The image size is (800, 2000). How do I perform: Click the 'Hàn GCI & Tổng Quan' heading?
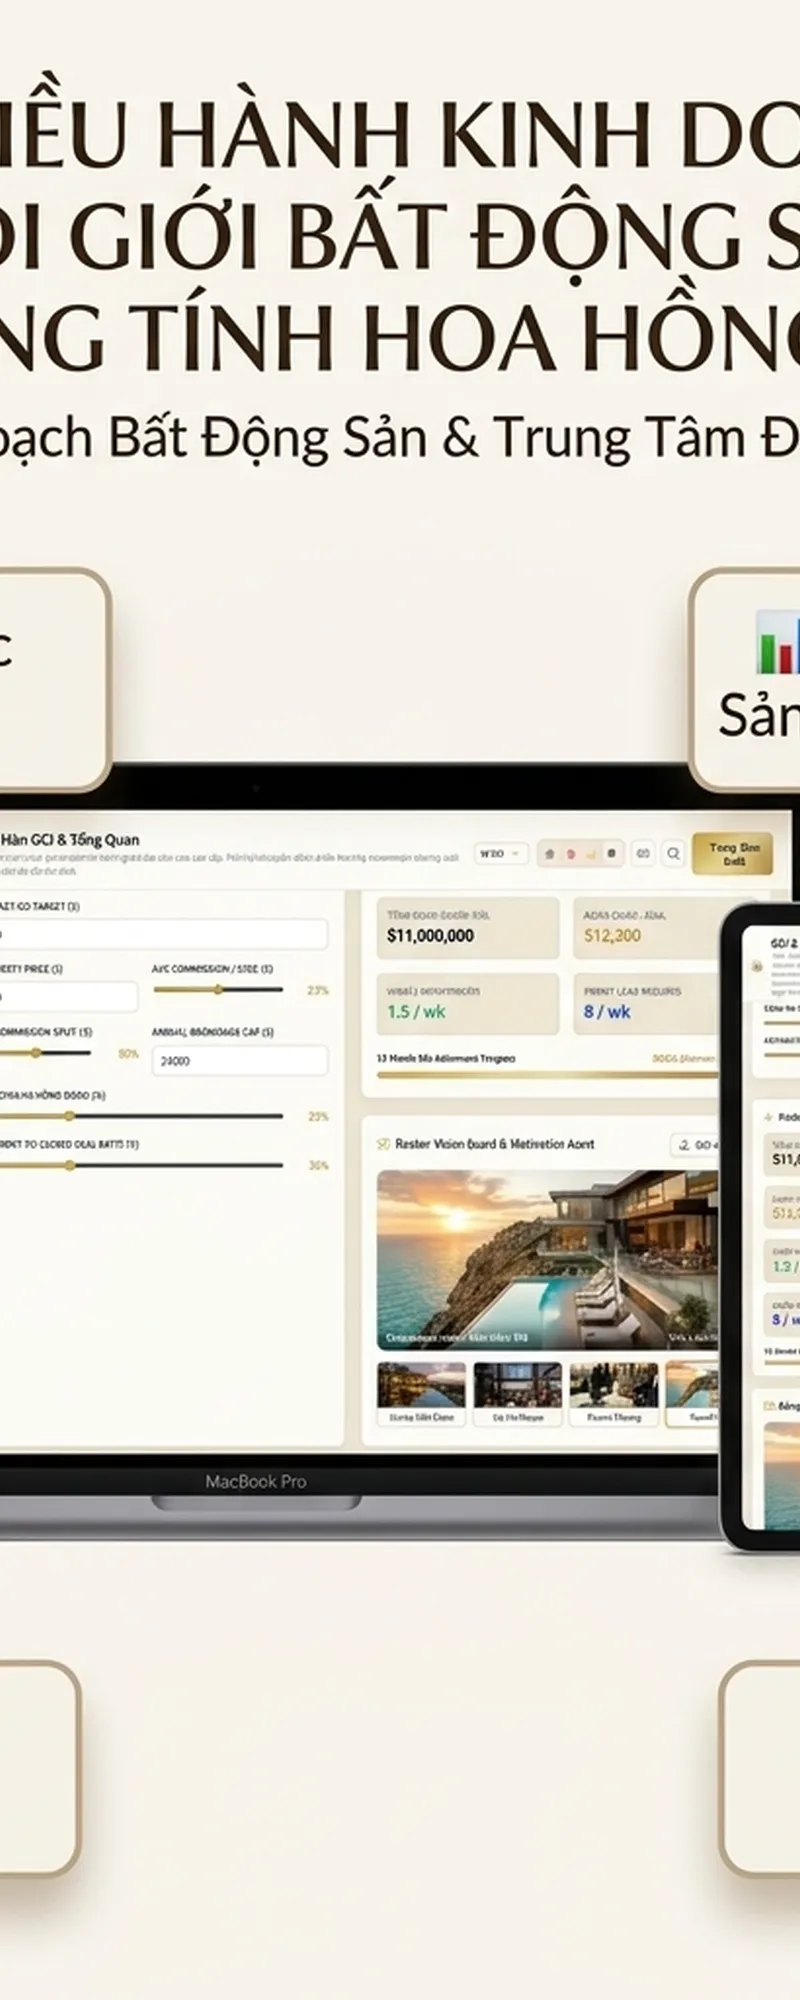70,840
